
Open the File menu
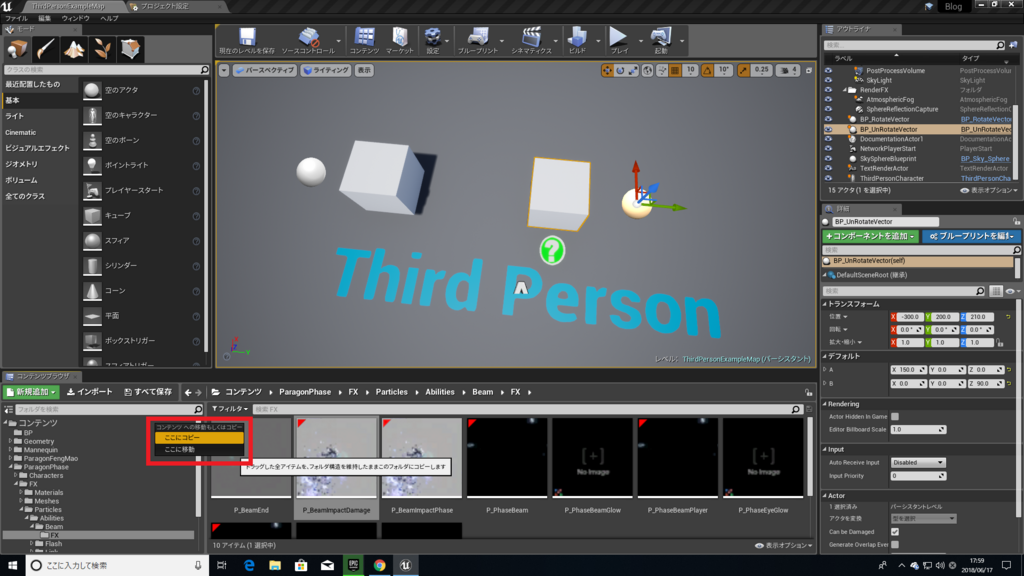(x=16, y=18)
